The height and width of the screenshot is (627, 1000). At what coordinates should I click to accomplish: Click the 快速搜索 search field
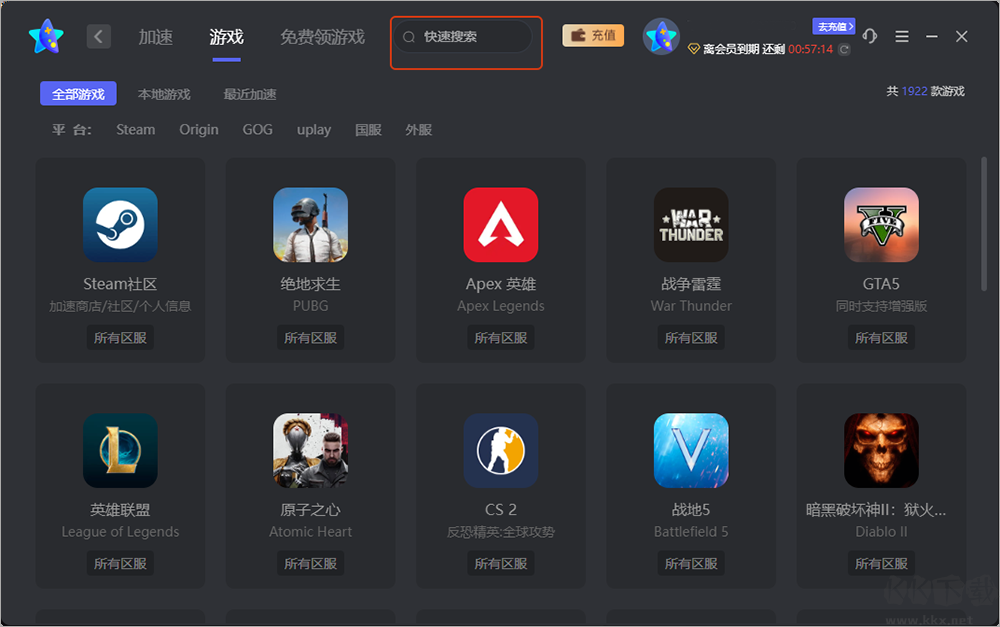coord(464,37)
